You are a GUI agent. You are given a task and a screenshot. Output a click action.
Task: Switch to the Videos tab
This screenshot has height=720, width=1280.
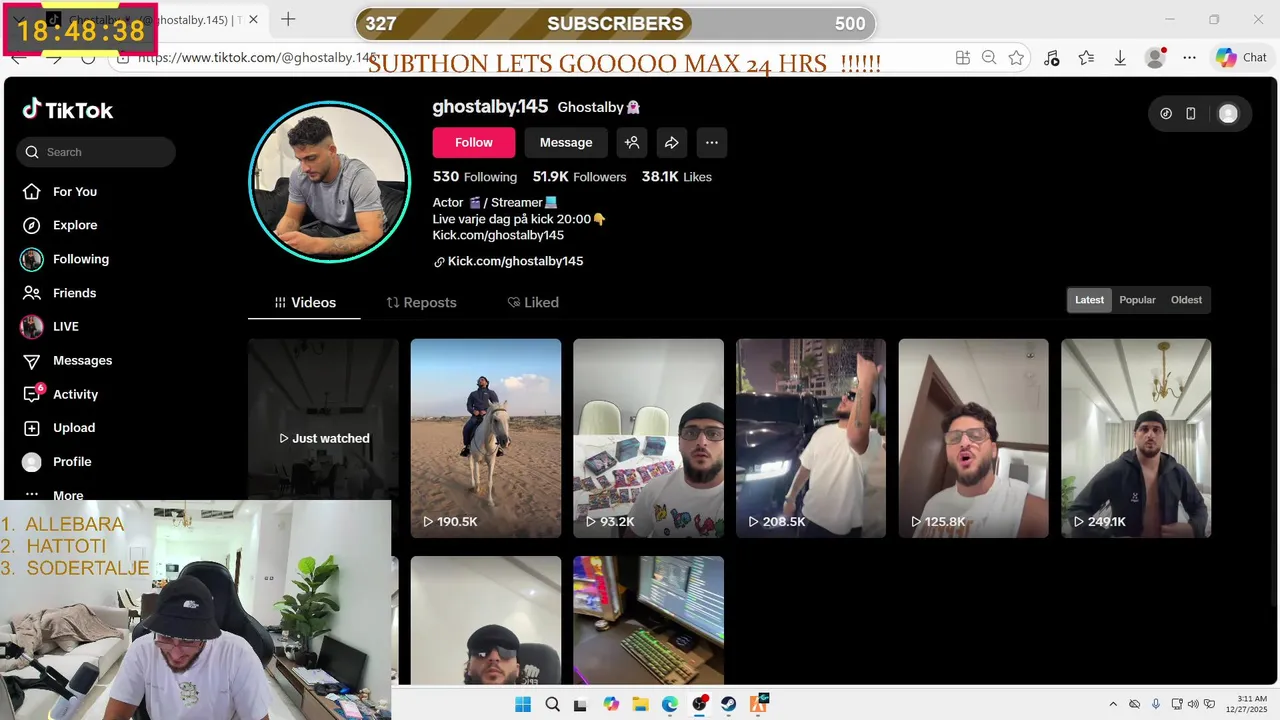(x=305, y=302)
